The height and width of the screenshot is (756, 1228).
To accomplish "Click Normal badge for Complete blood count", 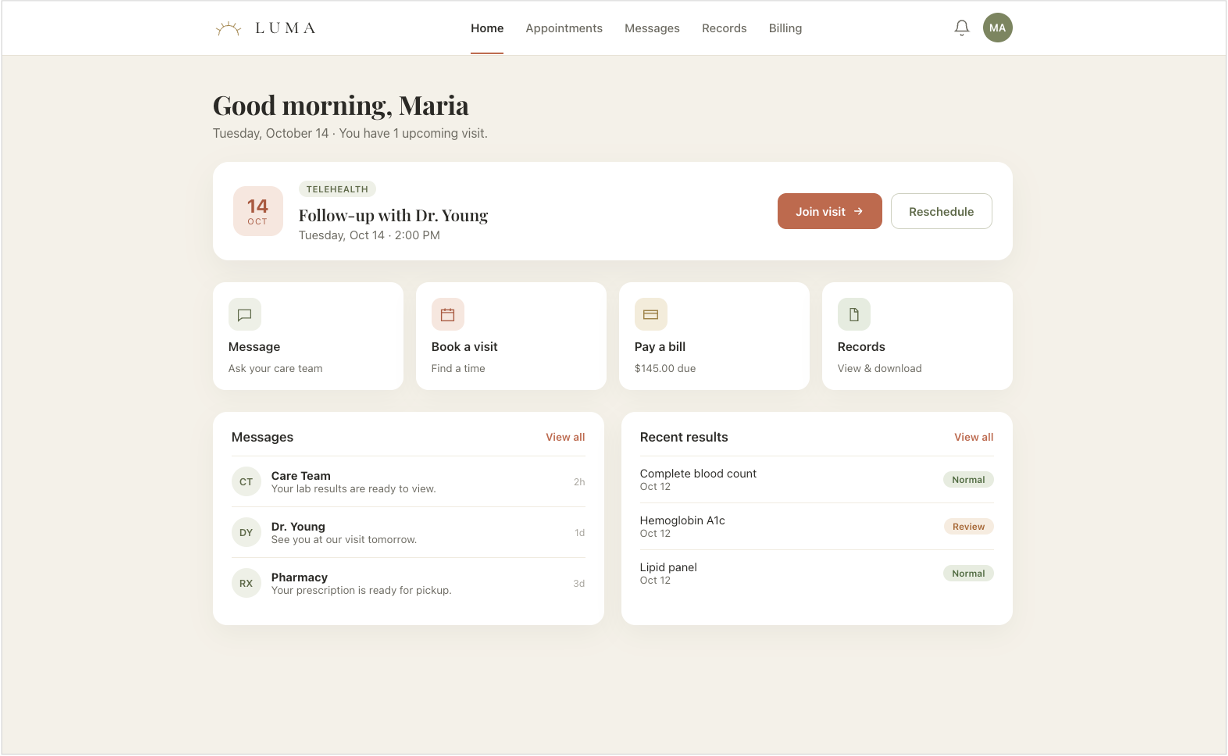I will [968, 480].
